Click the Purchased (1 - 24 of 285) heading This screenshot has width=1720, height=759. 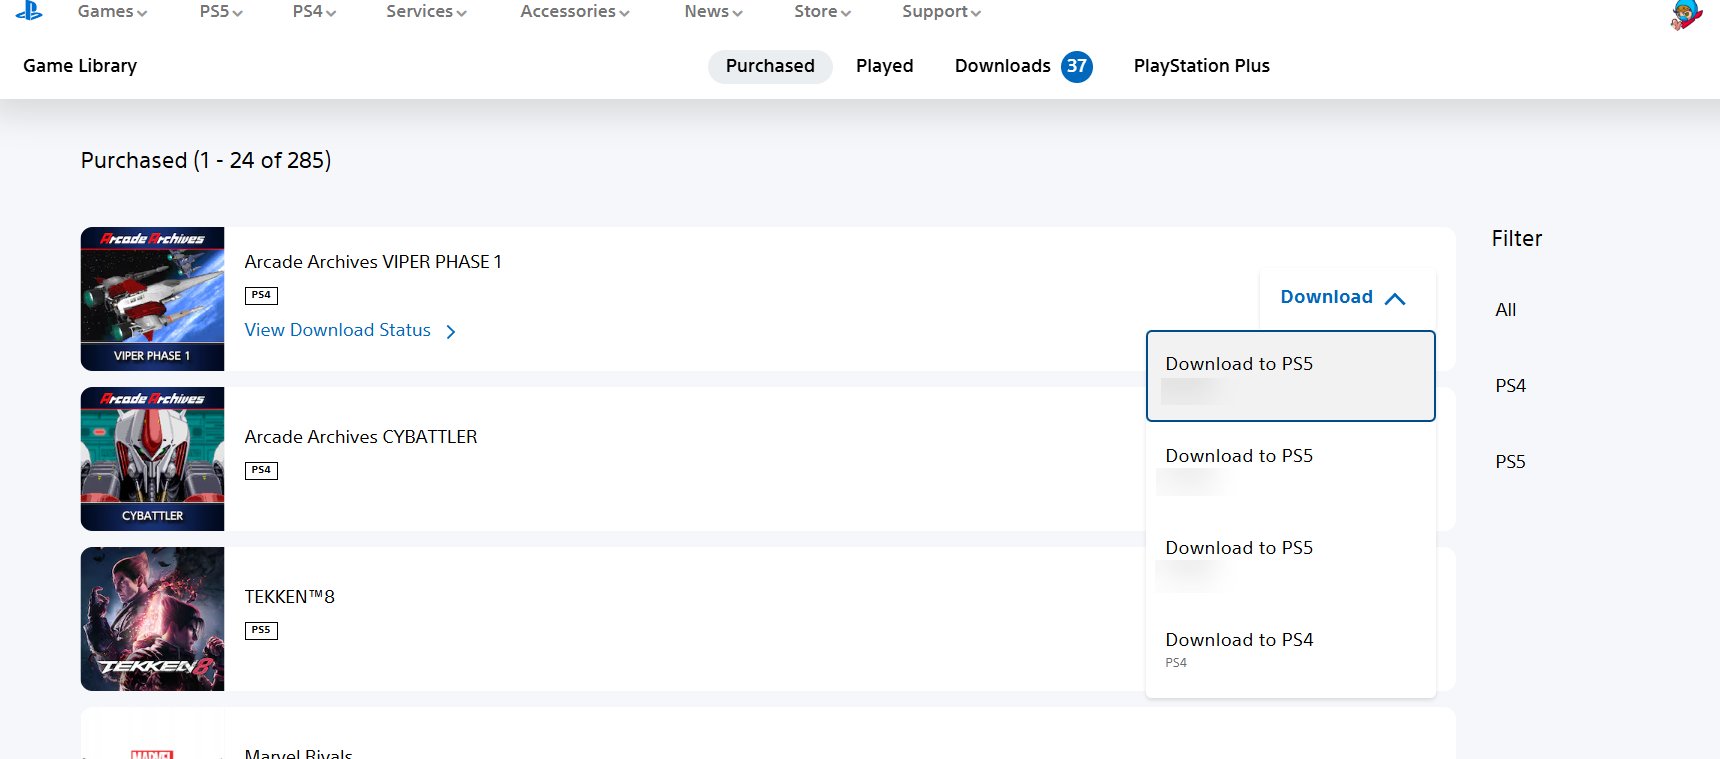[x=206, y=160]
